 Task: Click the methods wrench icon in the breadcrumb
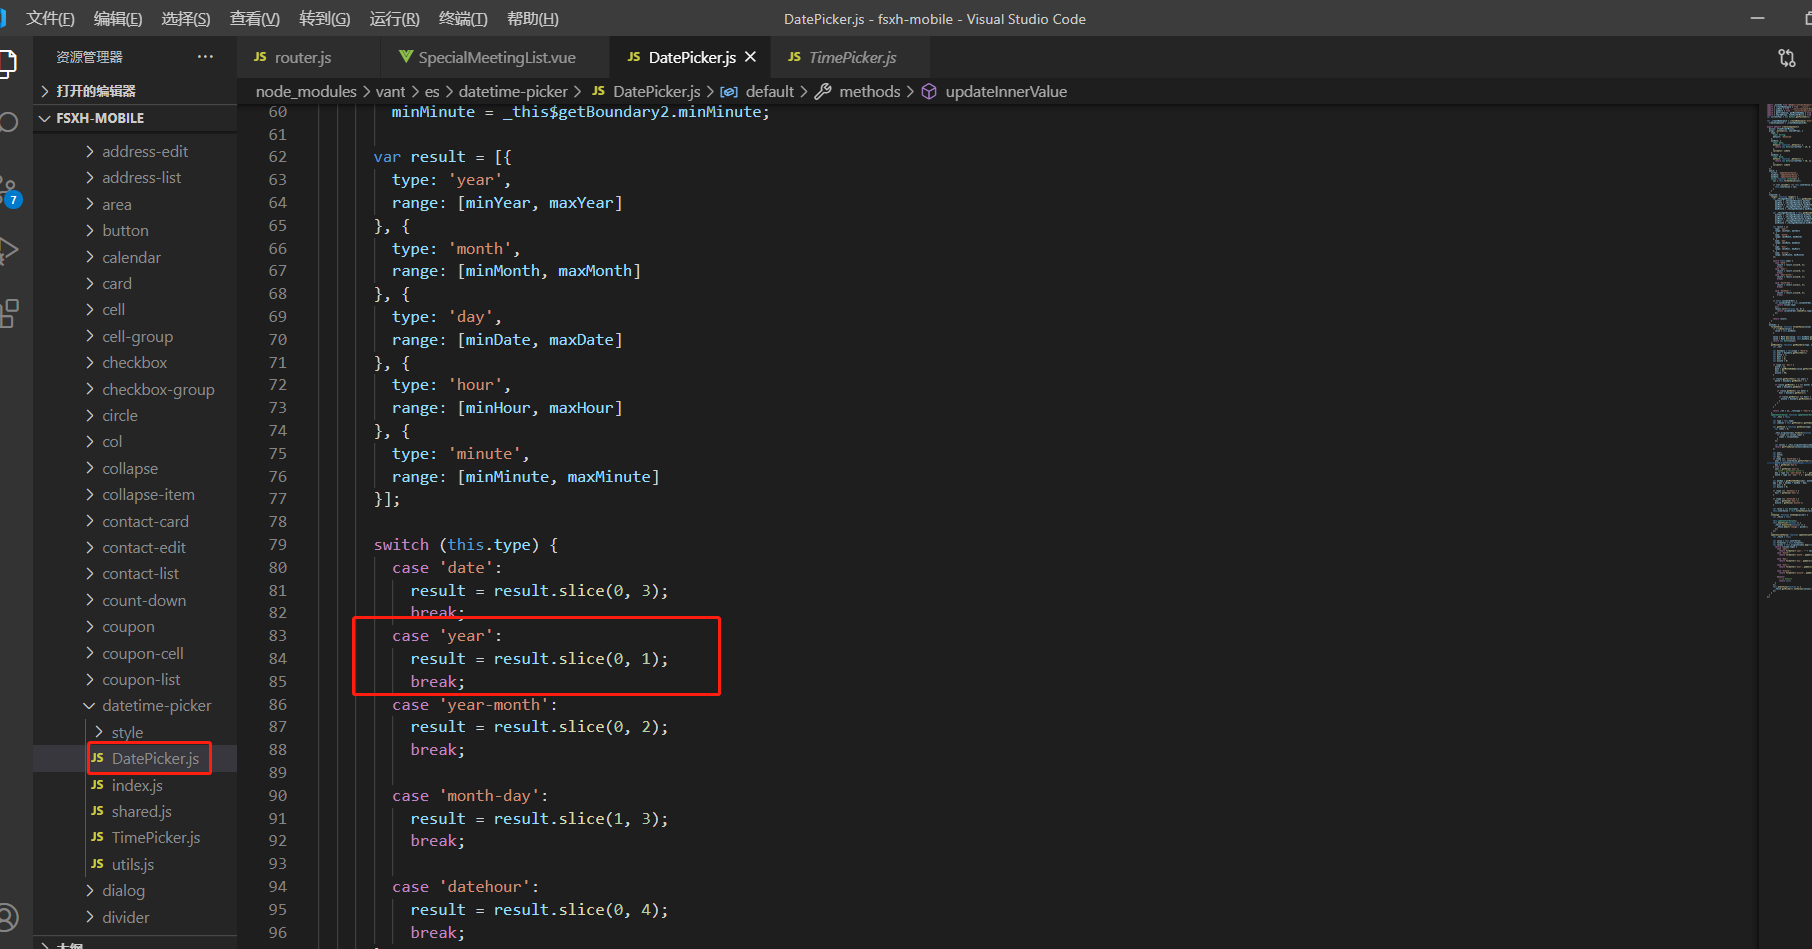pos(823,91)
